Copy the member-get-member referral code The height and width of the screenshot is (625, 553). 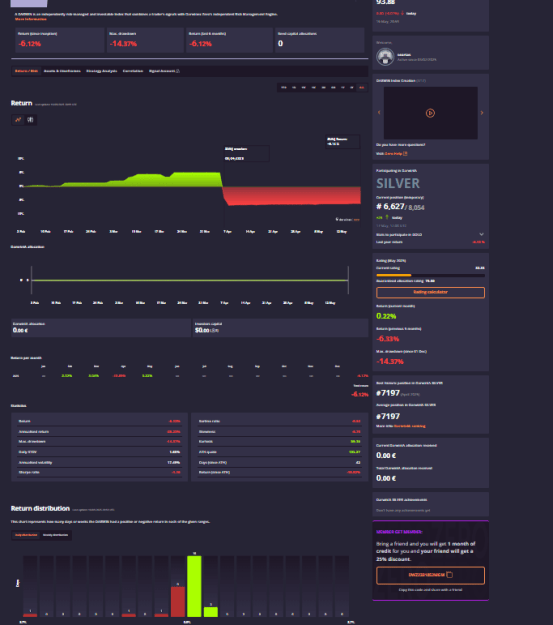coord(430,575)
